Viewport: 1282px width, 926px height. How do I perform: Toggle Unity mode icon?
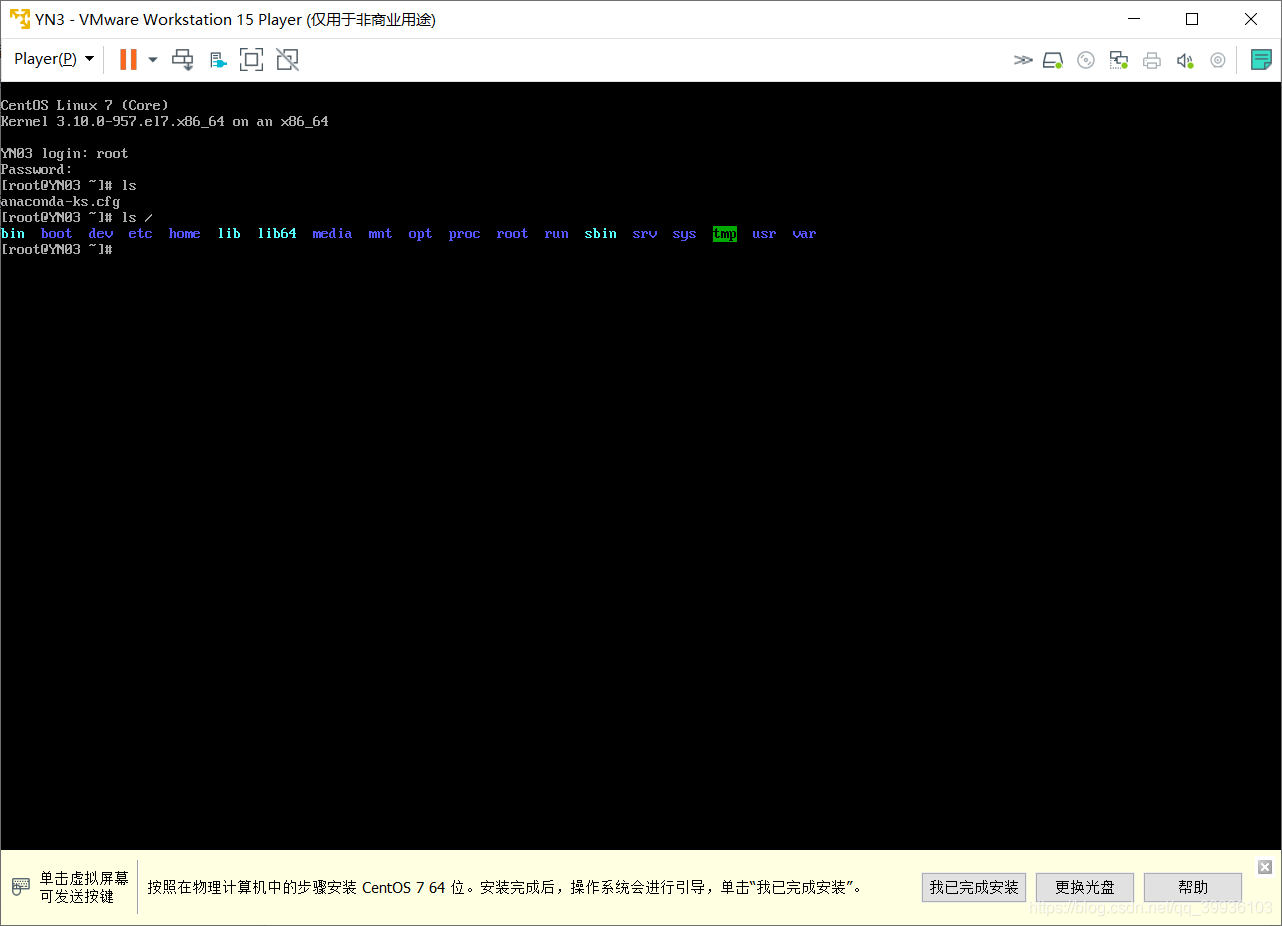[288, 59]
